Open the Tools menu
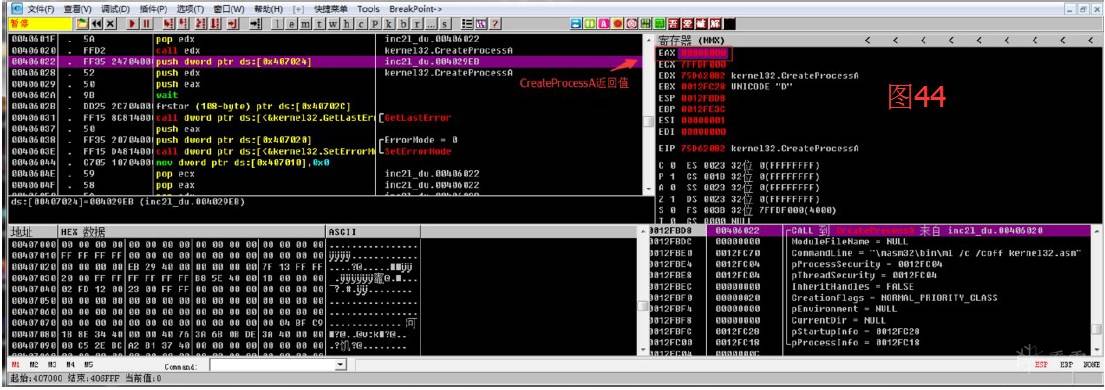The image size is (1105, 390). click(x=368, y=9)
